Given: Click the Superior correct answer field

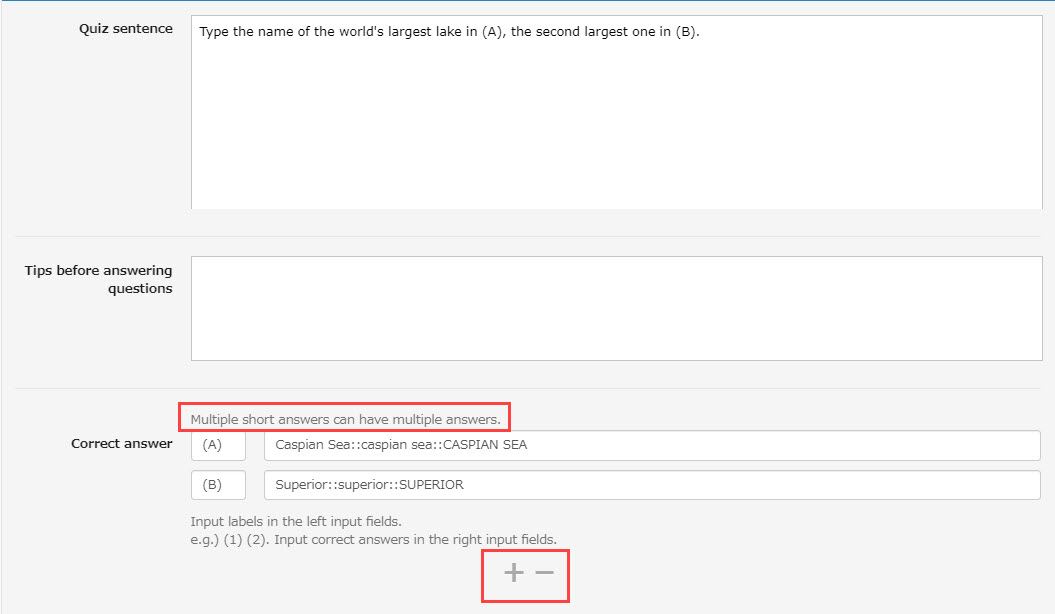Looking at the screenshot, I should 652,485.
